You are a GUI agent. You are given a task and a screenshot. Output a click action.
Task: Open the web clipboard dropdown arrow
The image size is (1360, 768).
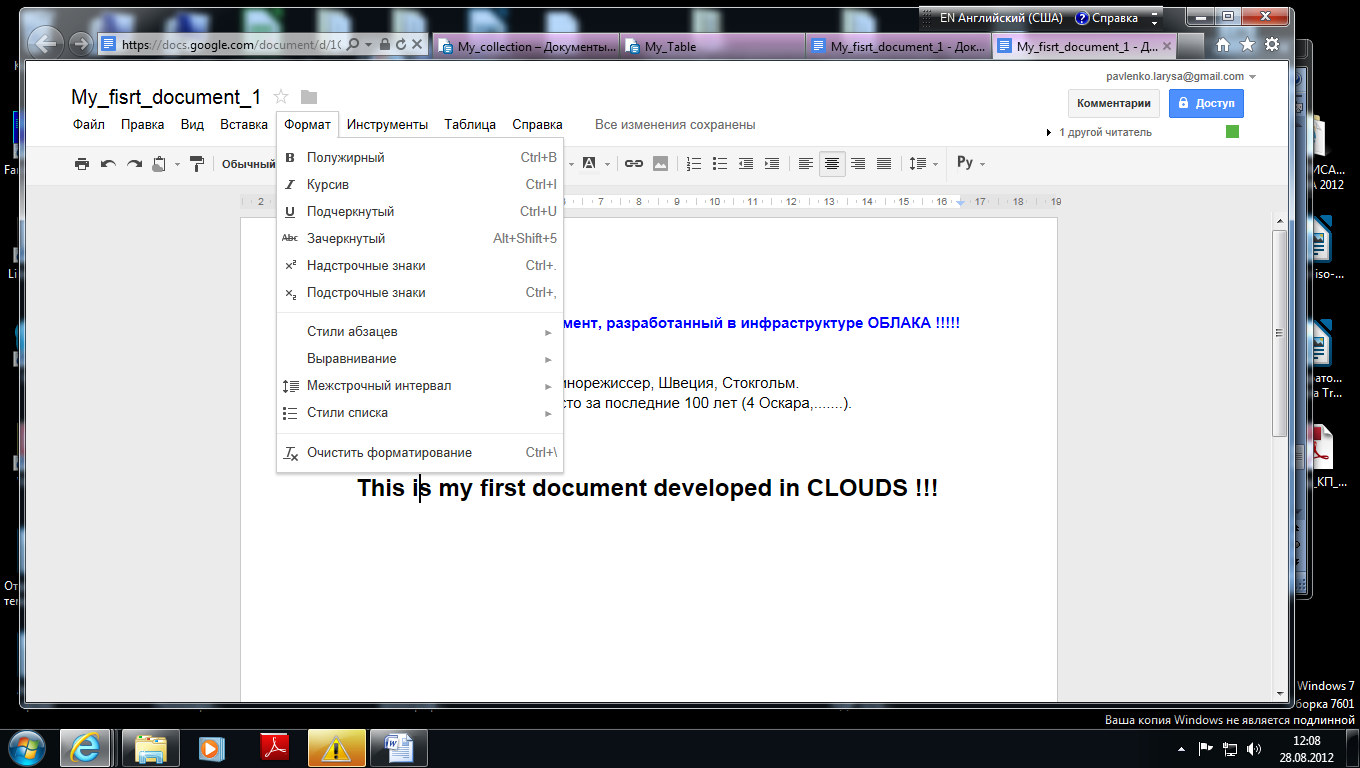coord(177,164)
